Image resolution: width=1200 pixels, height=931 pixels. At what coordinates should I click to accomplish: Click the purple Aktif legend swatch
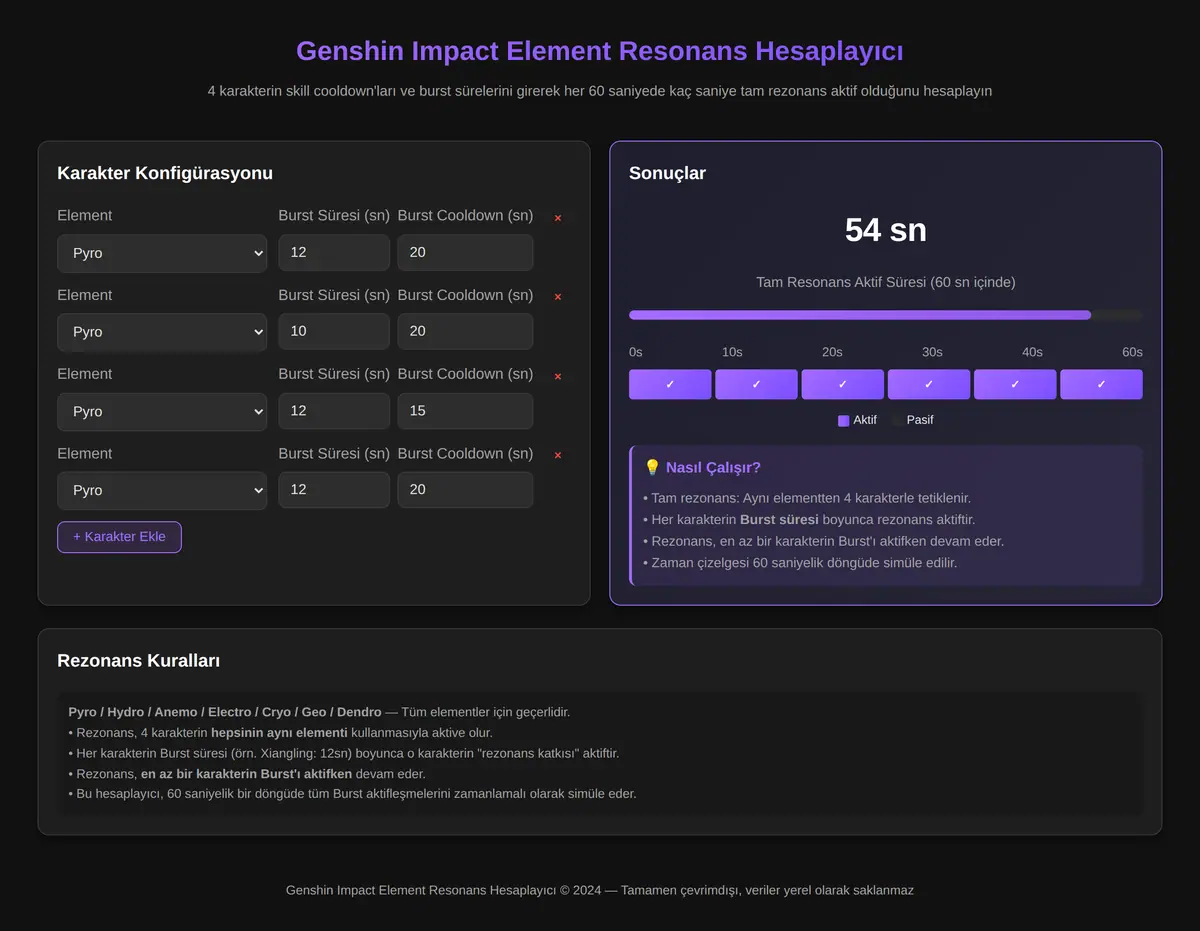[x=843, y=420]
